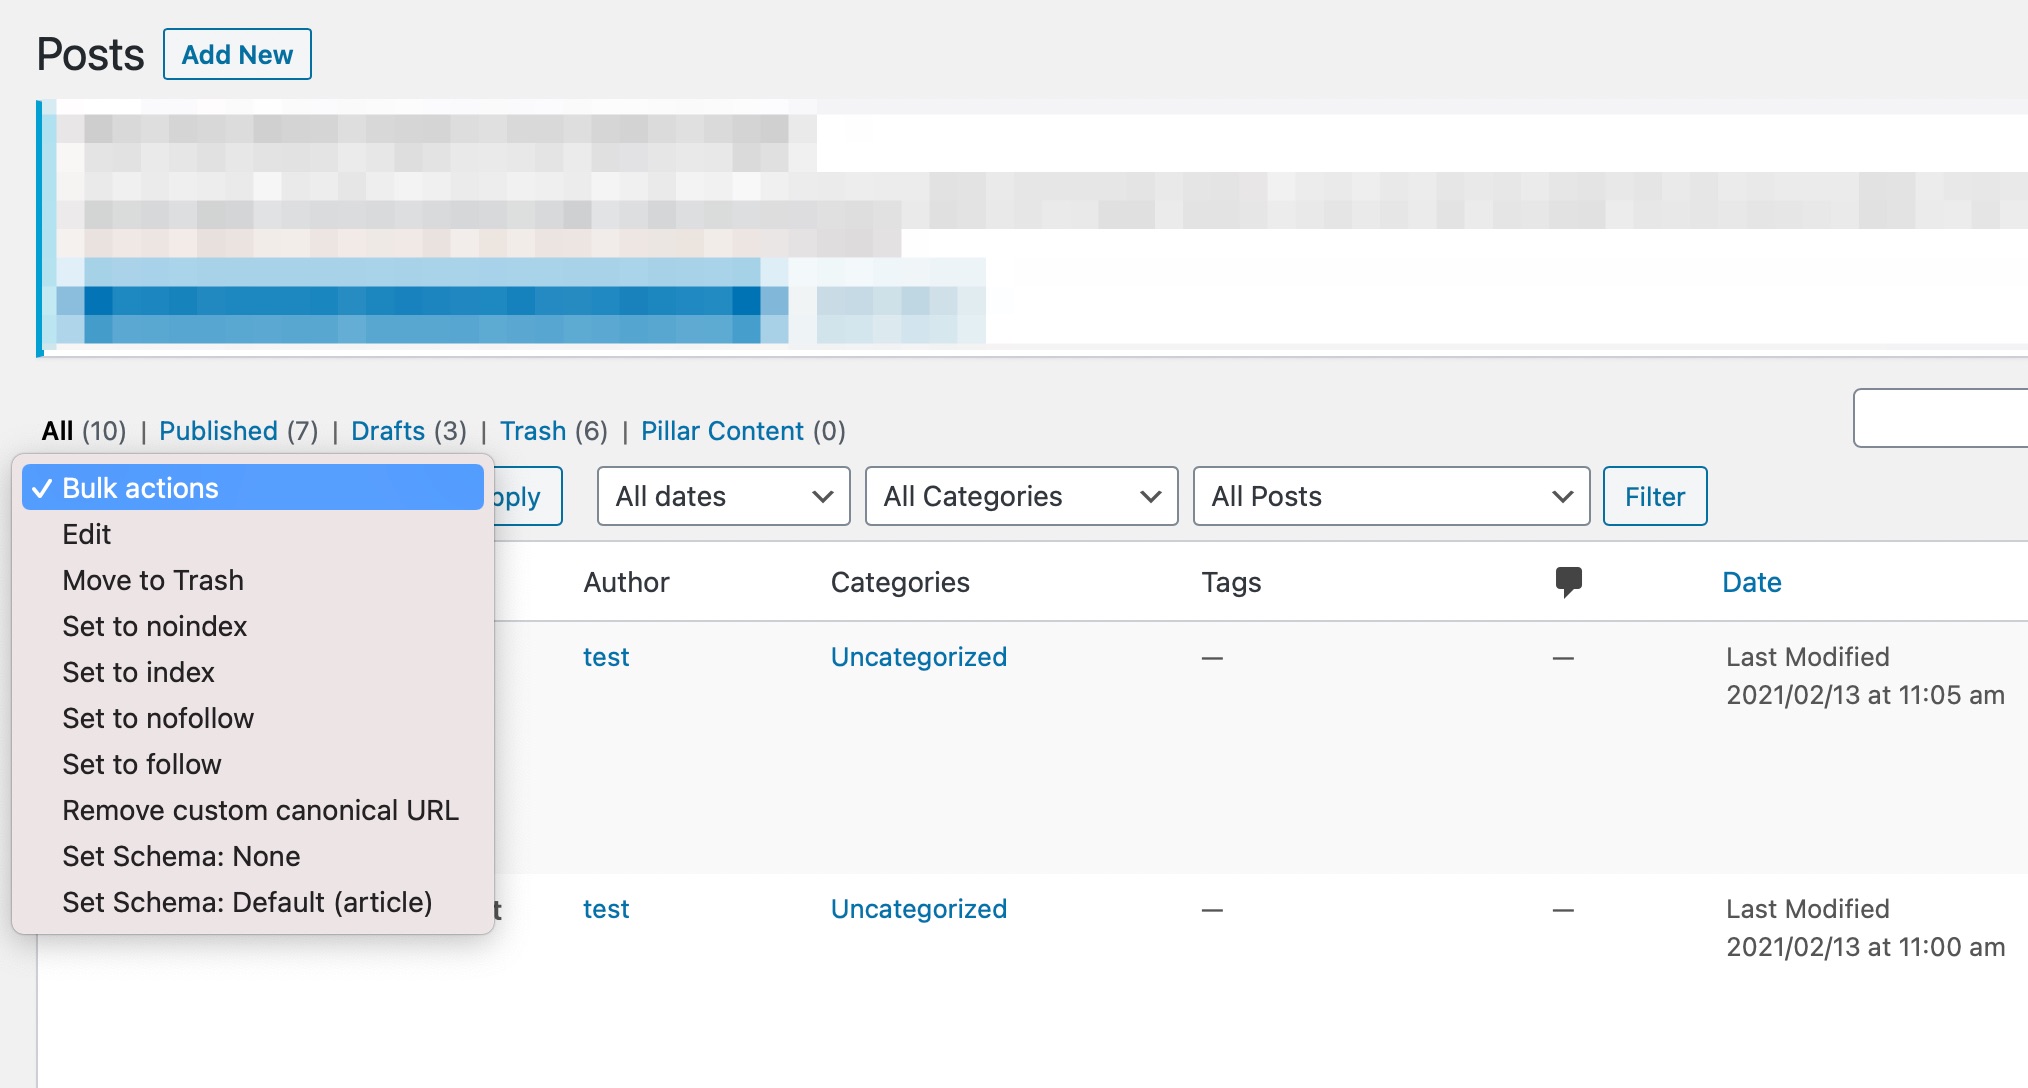Select Set to noindex option

(x=154, y=626)
